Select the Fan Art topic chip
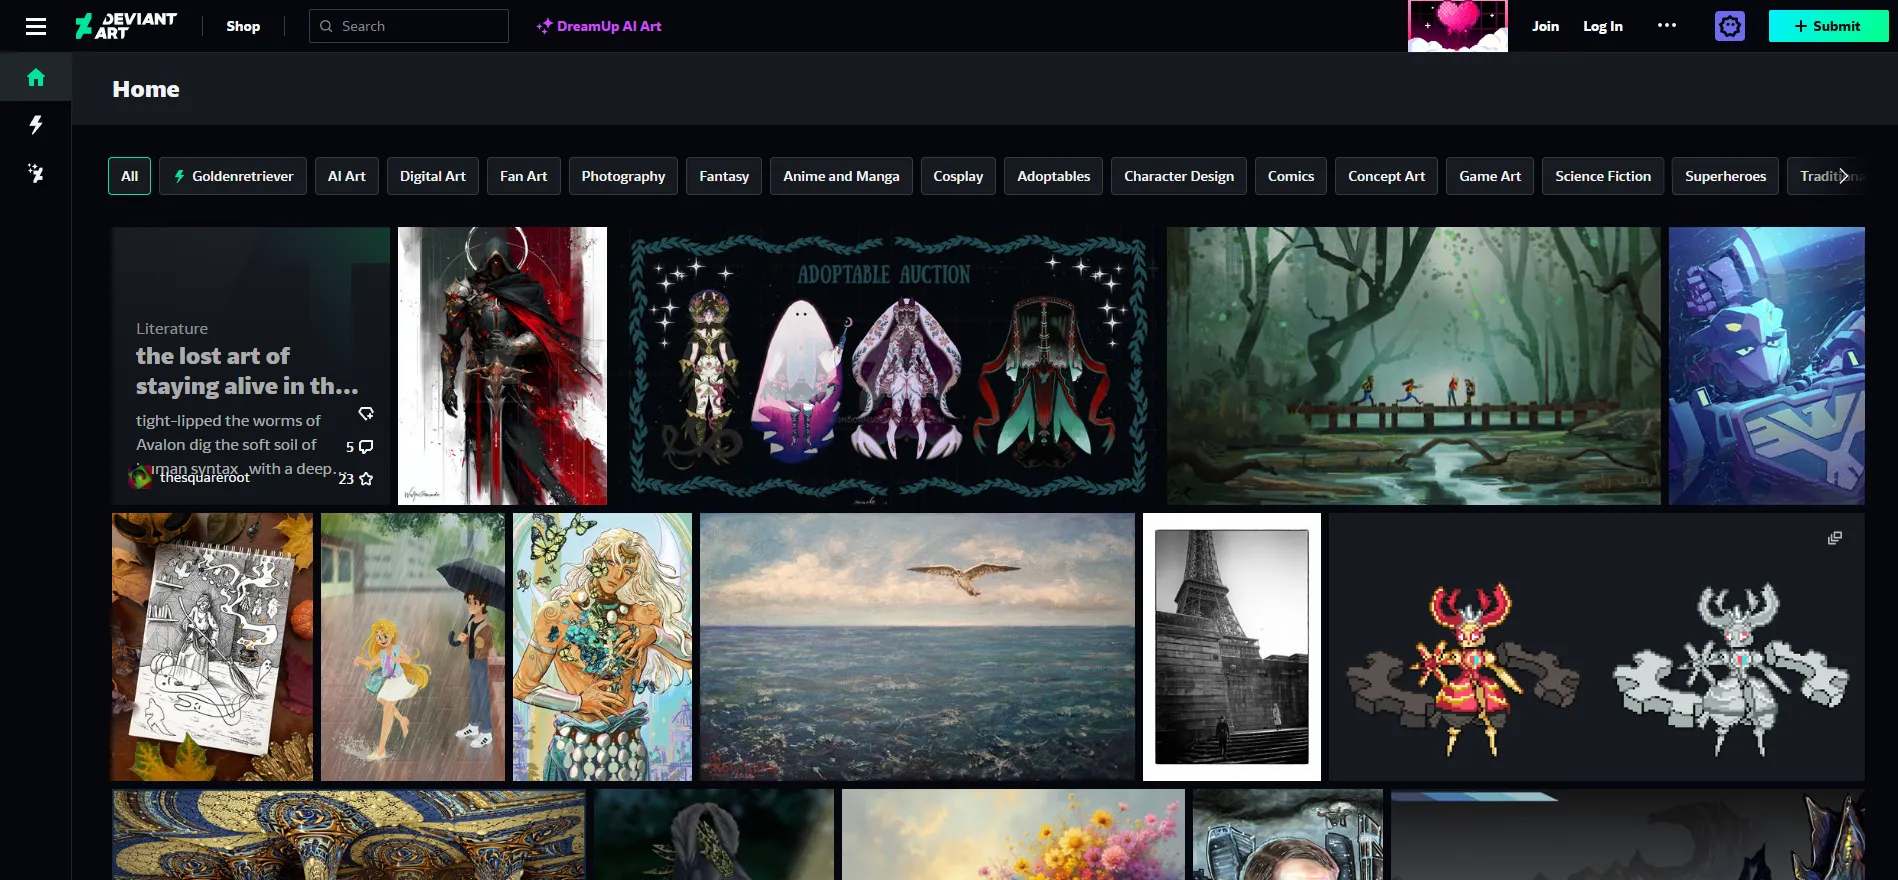 coord(524,176)
